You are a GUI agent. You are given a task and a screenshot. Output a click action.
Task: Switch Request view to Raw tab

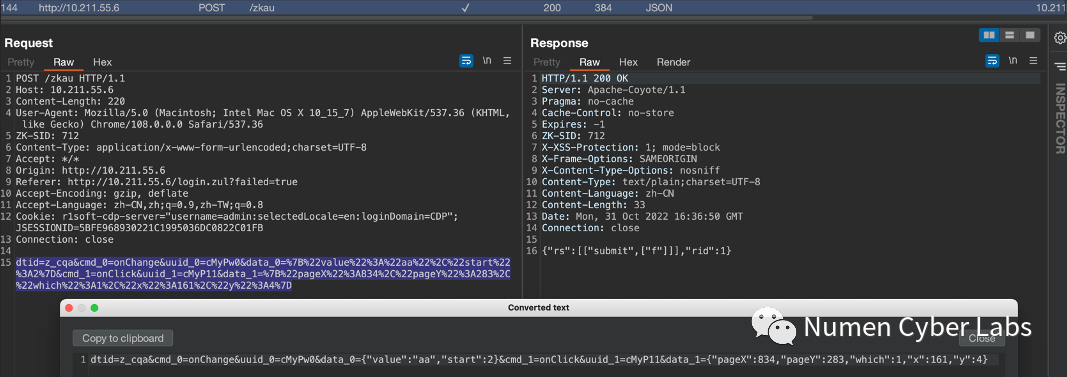point(63,62)
